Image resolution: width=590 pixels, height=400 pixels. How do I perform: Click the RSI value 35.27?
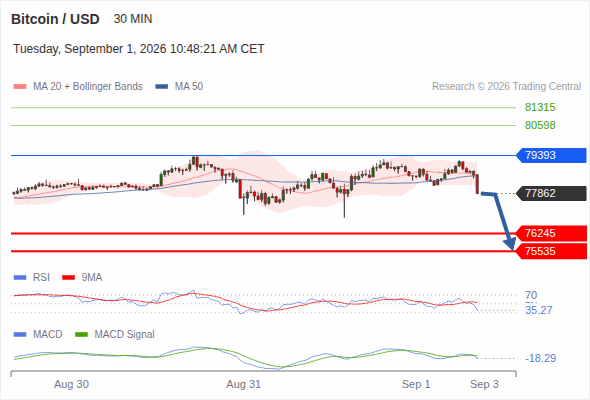point(539,310)
